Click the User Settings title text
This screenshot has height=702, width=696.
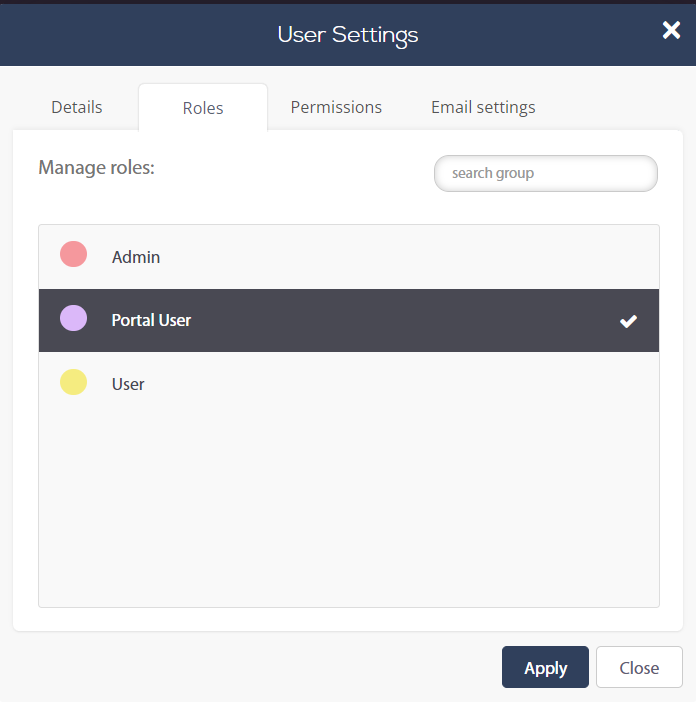pos(348,35)
